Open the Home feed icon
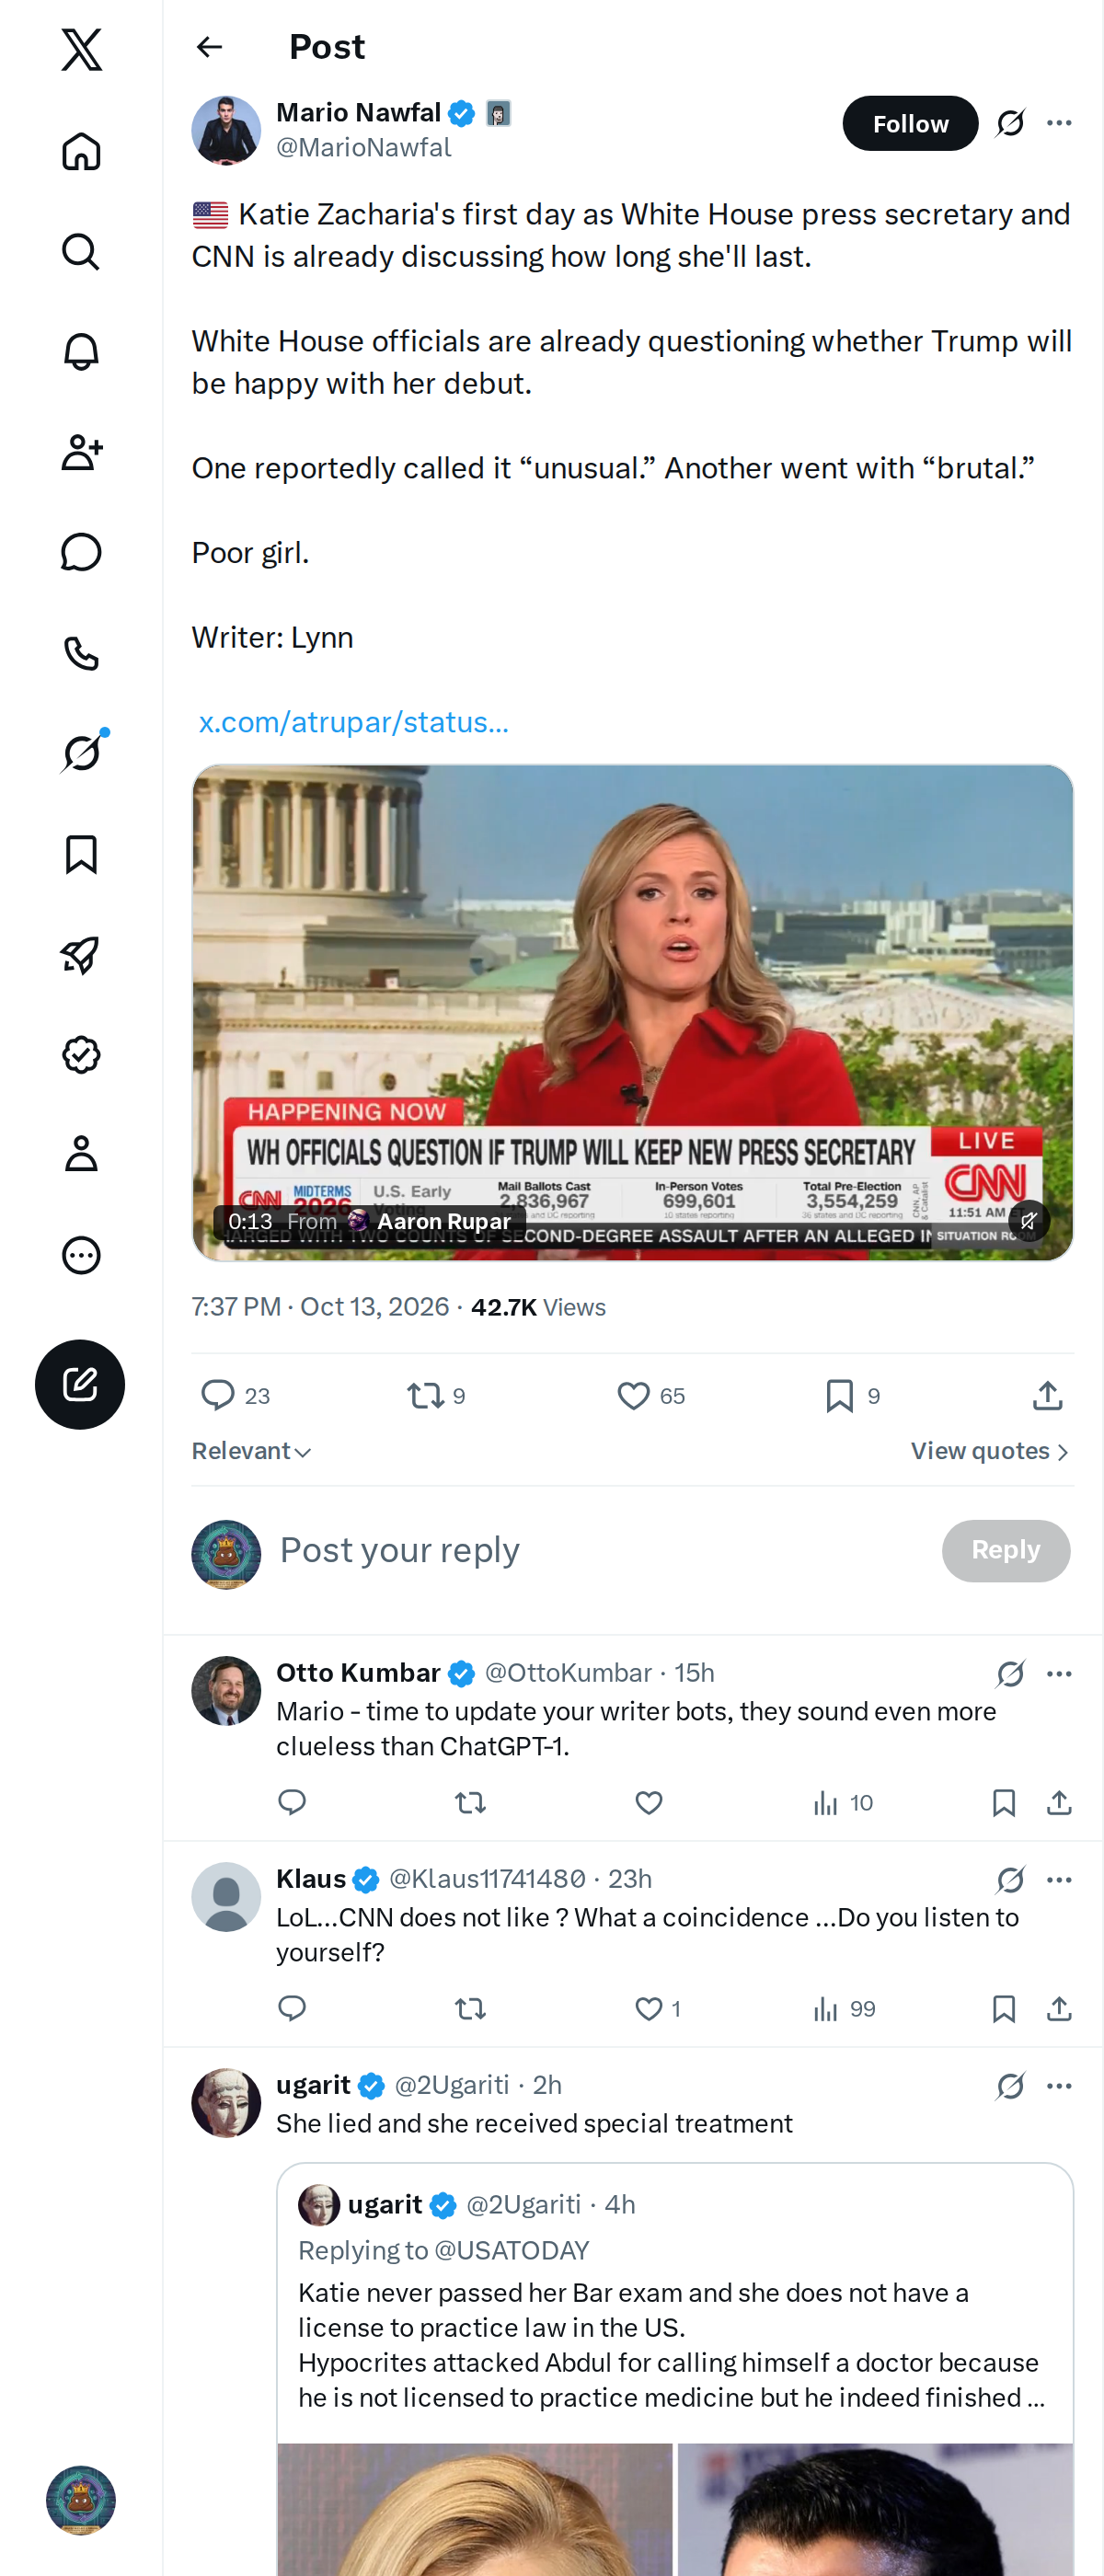This screenshot has height=2576, width=1104. pyautogui.click(x=81, y=152)
